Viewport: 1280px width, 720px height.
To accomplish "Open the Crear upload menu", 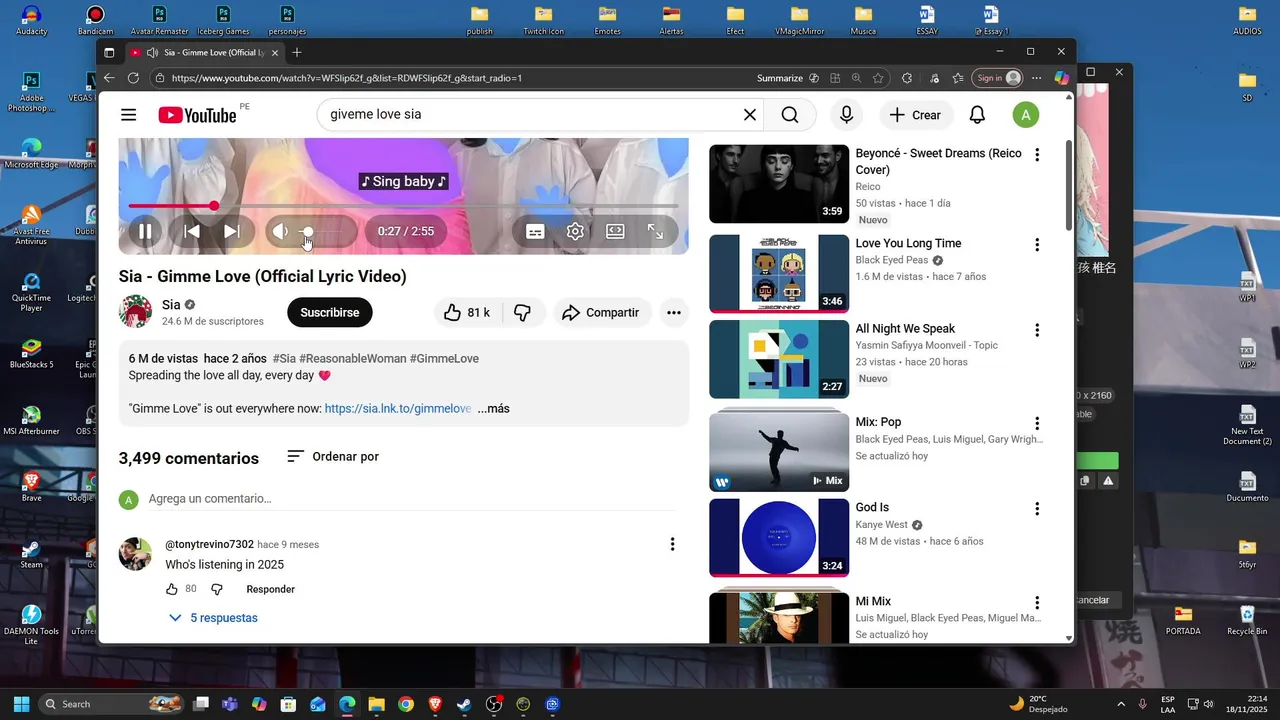I will (x=915, y=115).
